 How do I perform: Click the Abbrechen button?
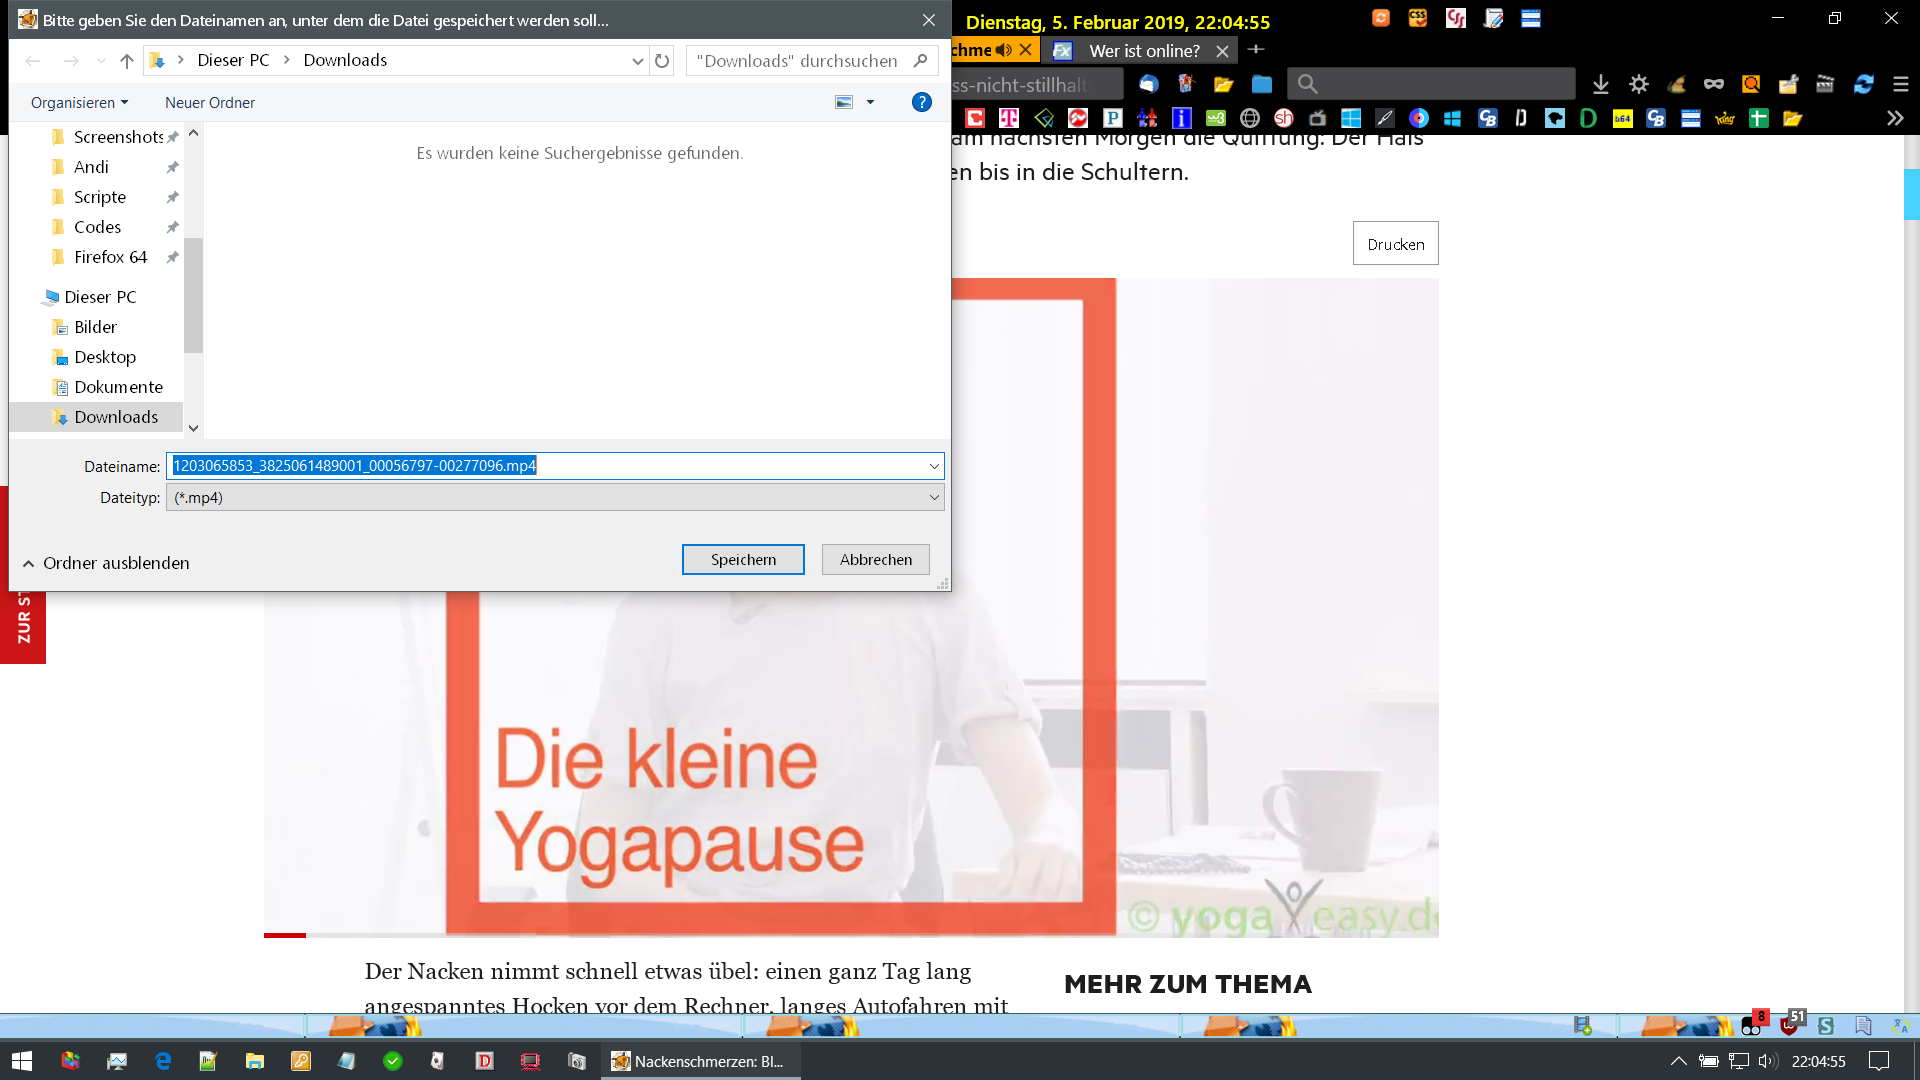pos(875,560)
